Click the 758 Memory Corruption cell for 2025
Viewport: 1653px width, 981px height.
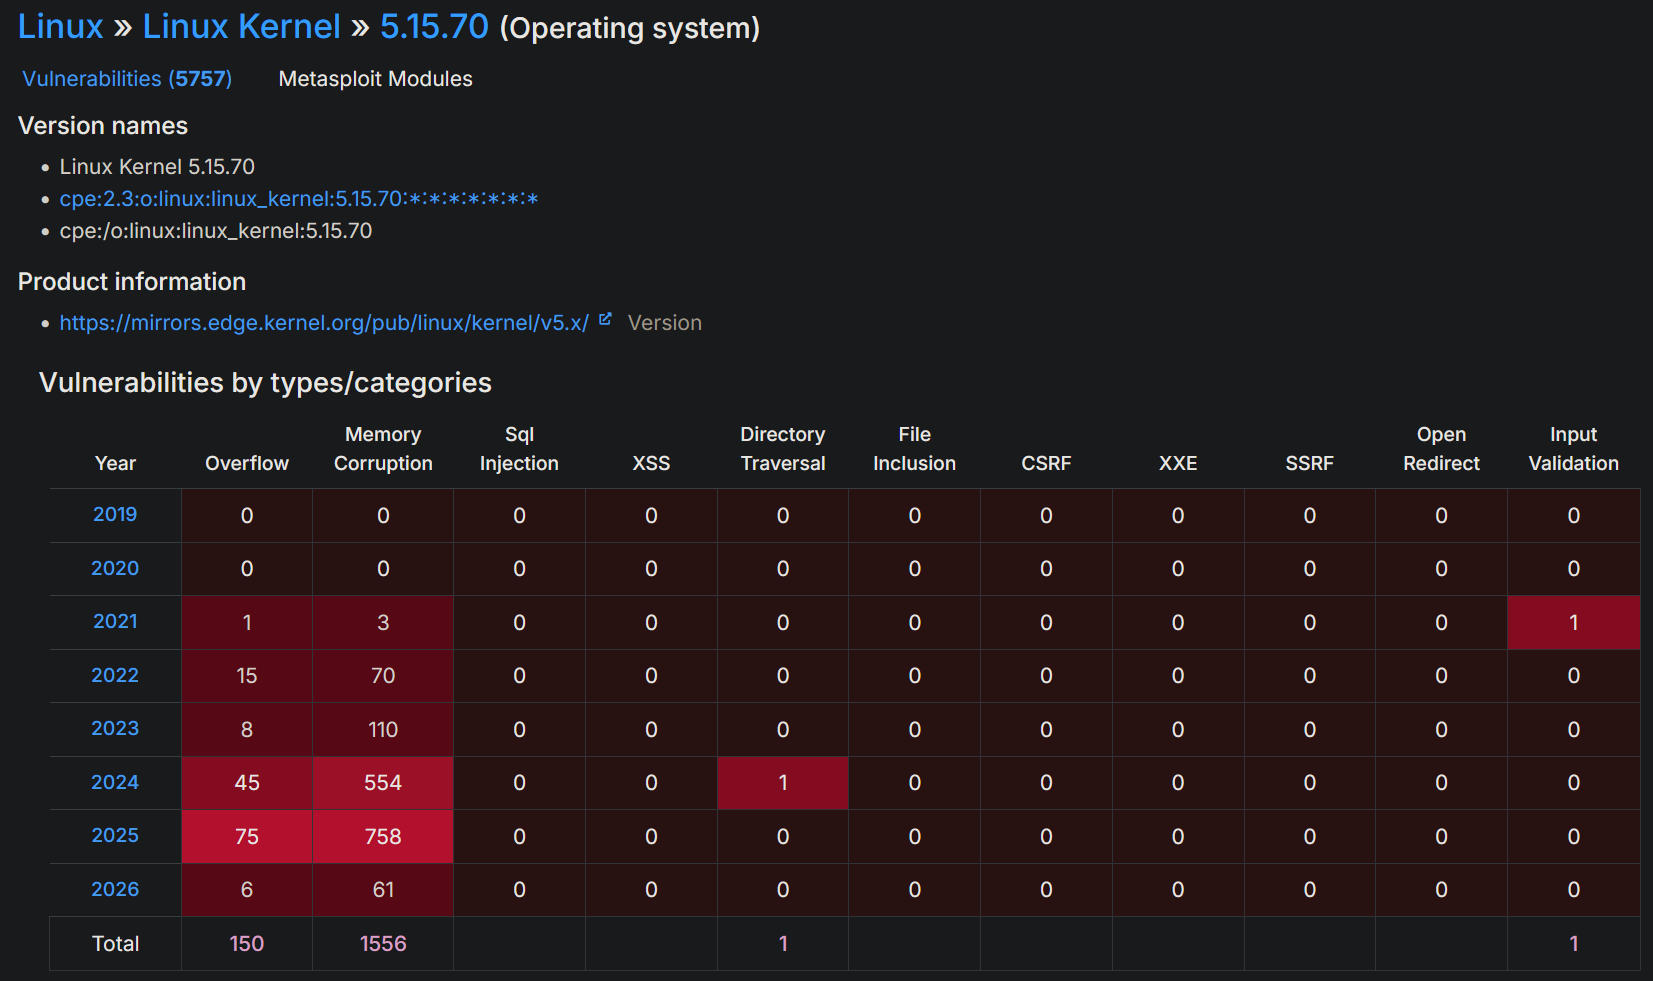coord(383,836)
